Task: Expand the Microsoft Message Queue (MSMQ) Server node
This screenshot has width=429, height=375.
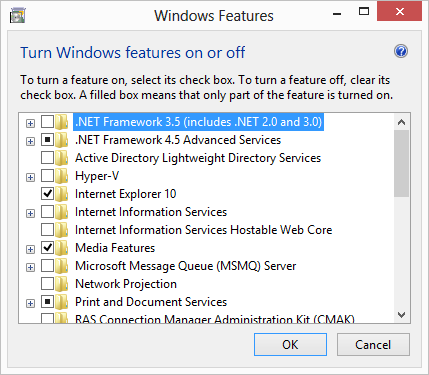Action: 30,267
